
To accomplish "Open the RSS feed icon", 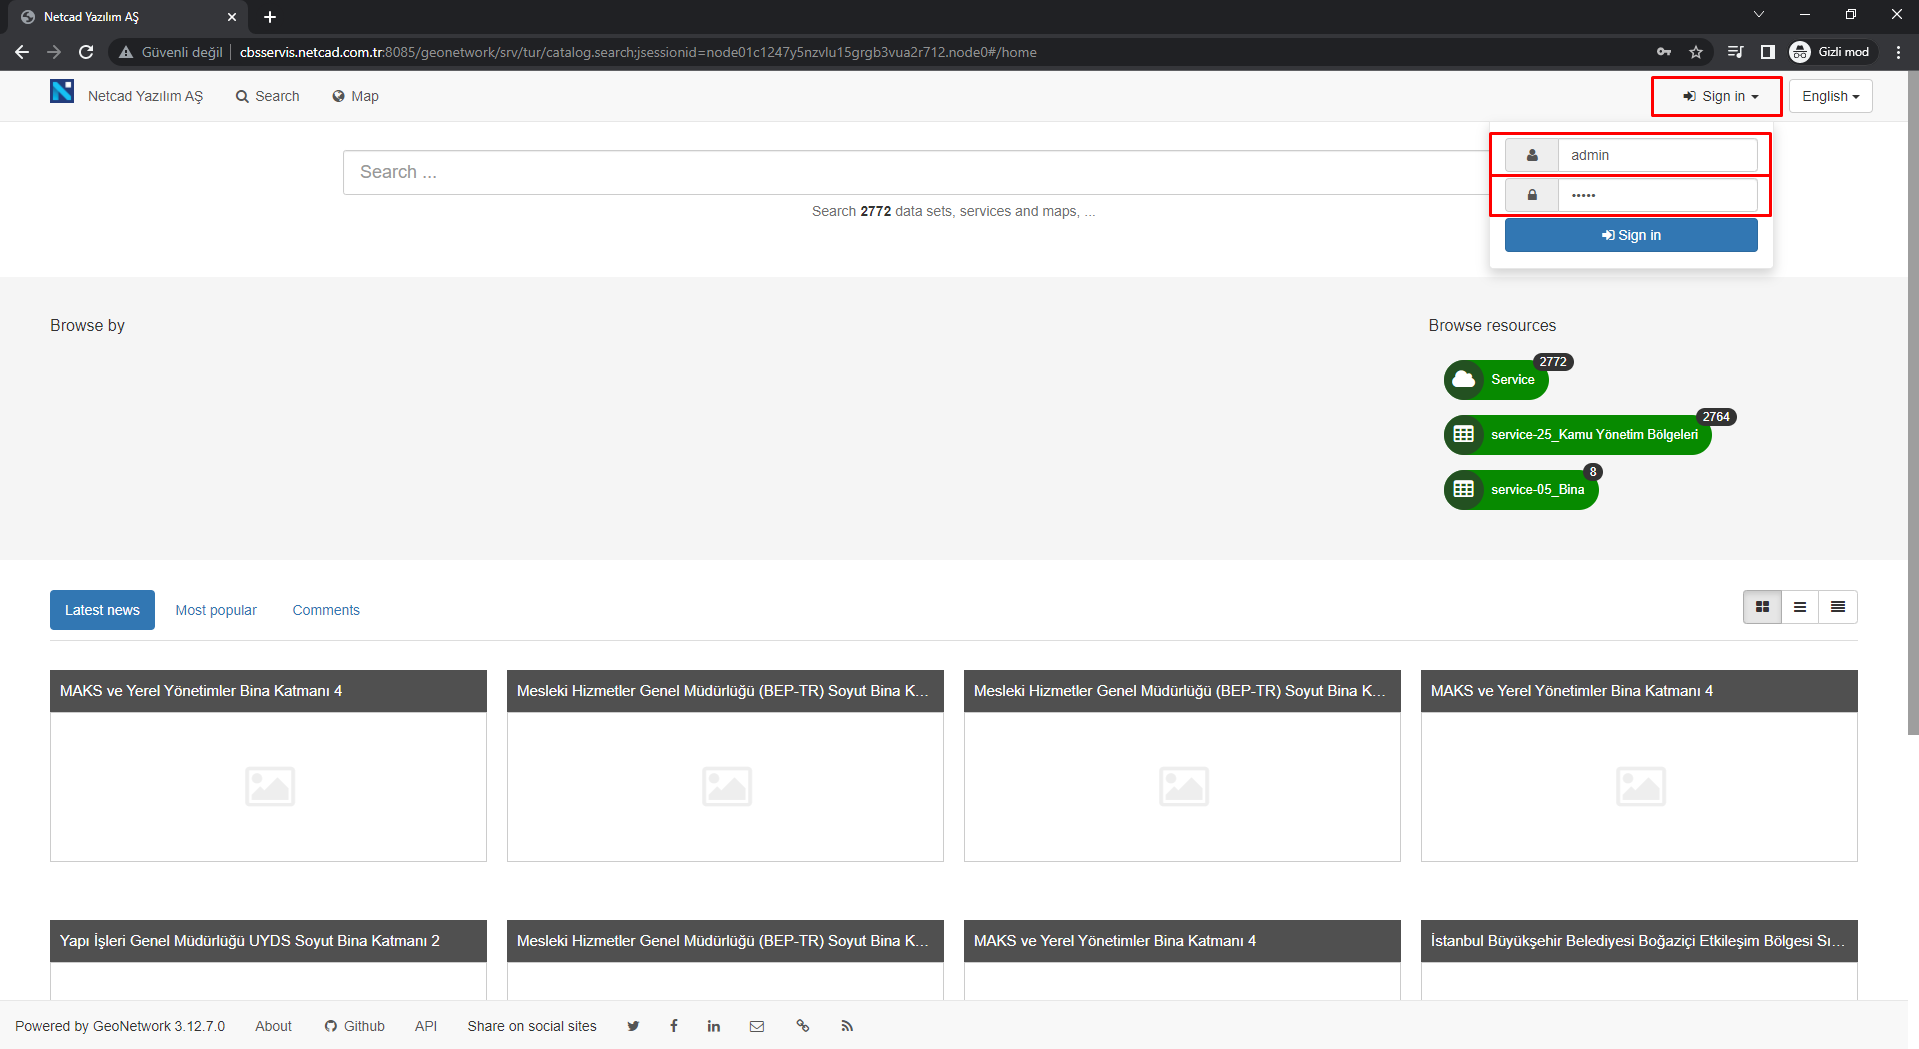I will (x=847, y=1026).
